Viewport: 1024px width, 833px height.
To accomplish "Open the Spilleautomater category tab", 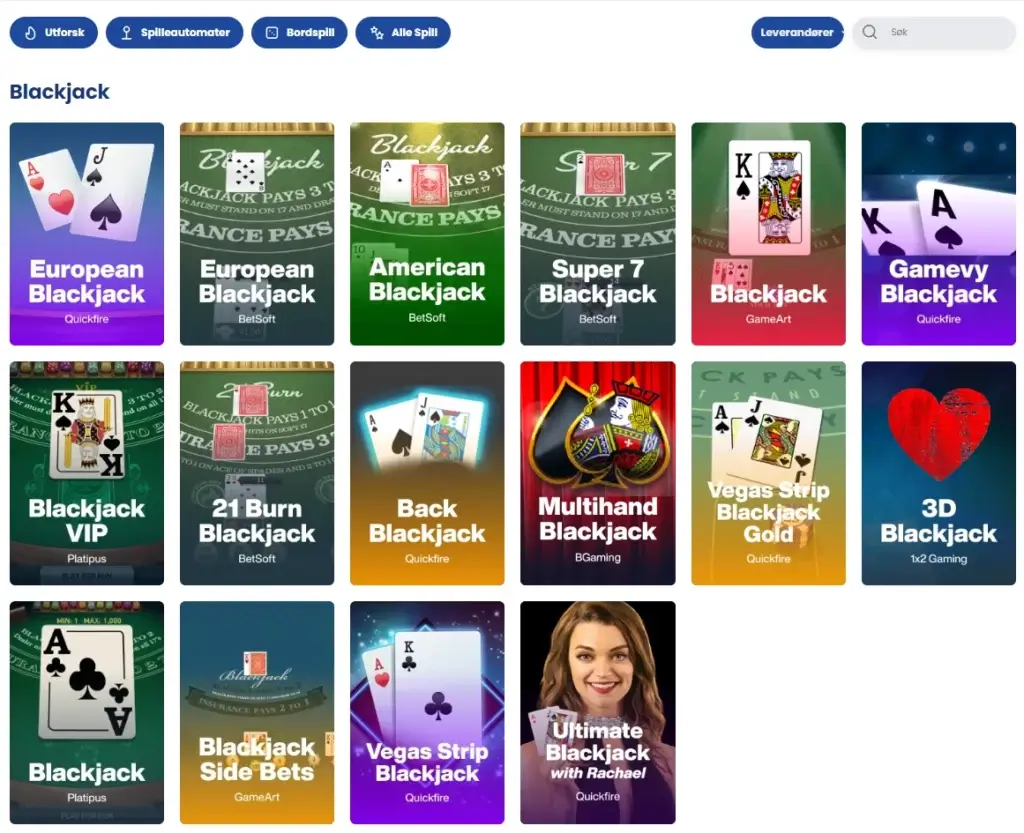I will click(x=174, y=33).
